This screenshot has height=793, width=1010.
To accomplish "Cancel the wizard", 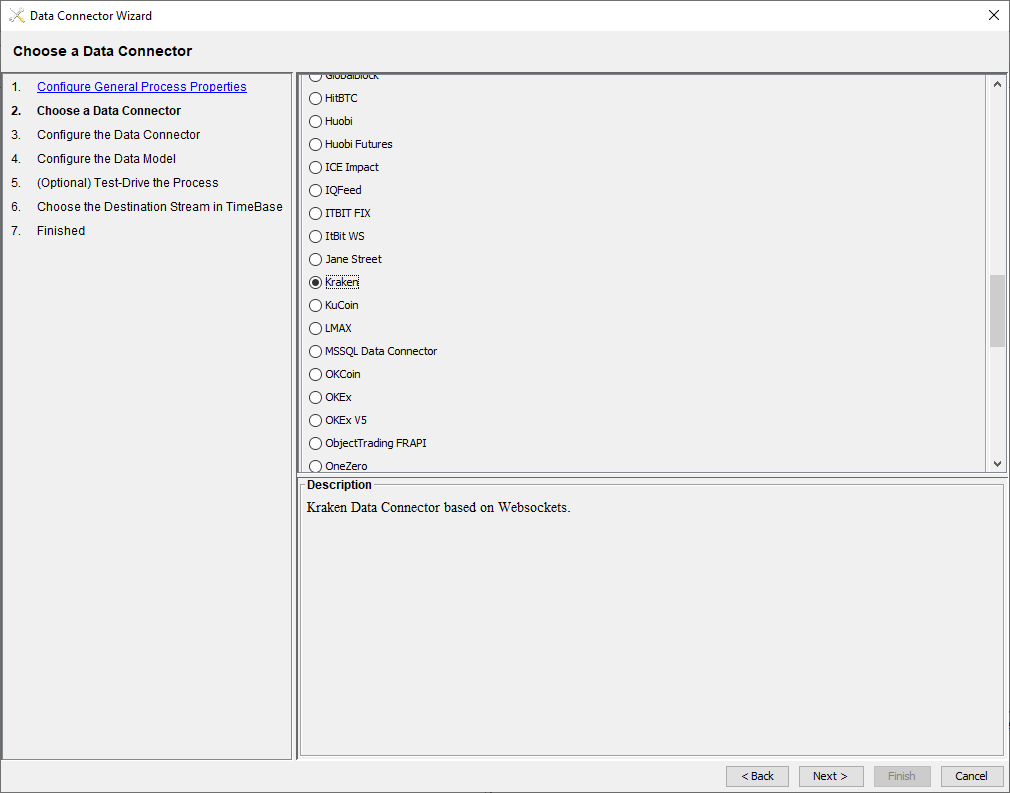I will [971, 776].
